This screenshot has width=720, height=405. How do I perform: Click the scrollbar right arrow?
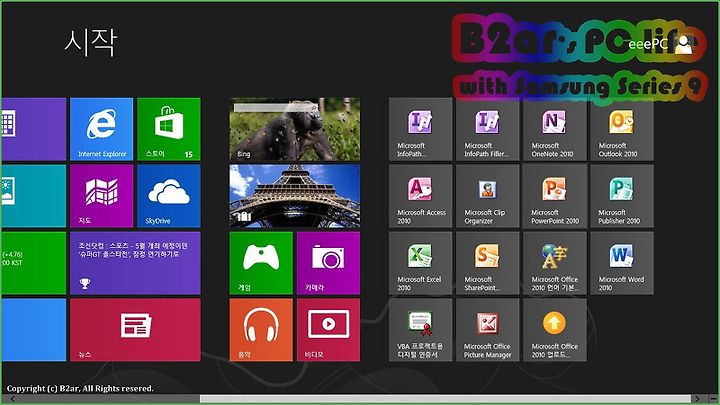pyautogui.click(x=697, y=399)
